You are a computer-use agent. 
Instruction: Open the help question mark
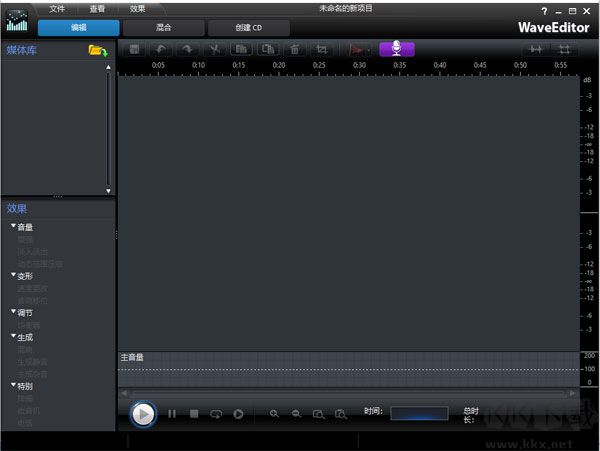point(545,11)
